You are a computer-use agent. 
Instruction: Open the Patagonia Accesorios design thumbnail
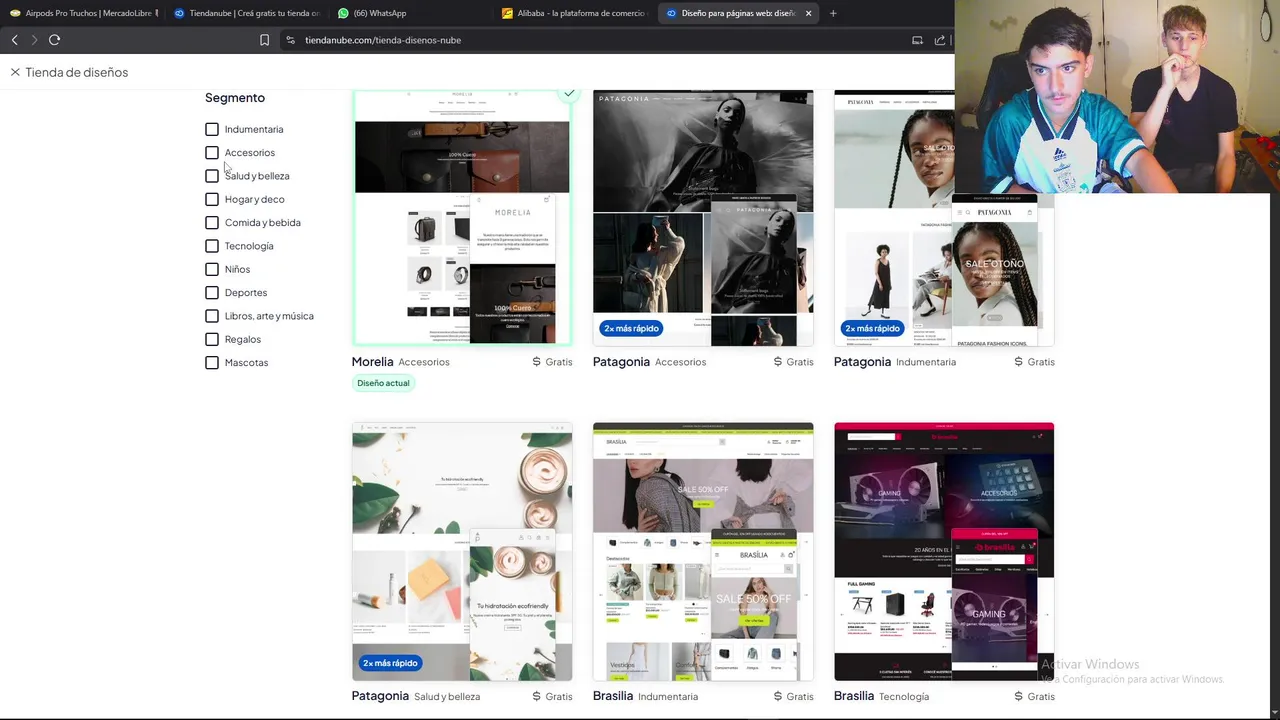pyautogui.click(x=703, y=217)
